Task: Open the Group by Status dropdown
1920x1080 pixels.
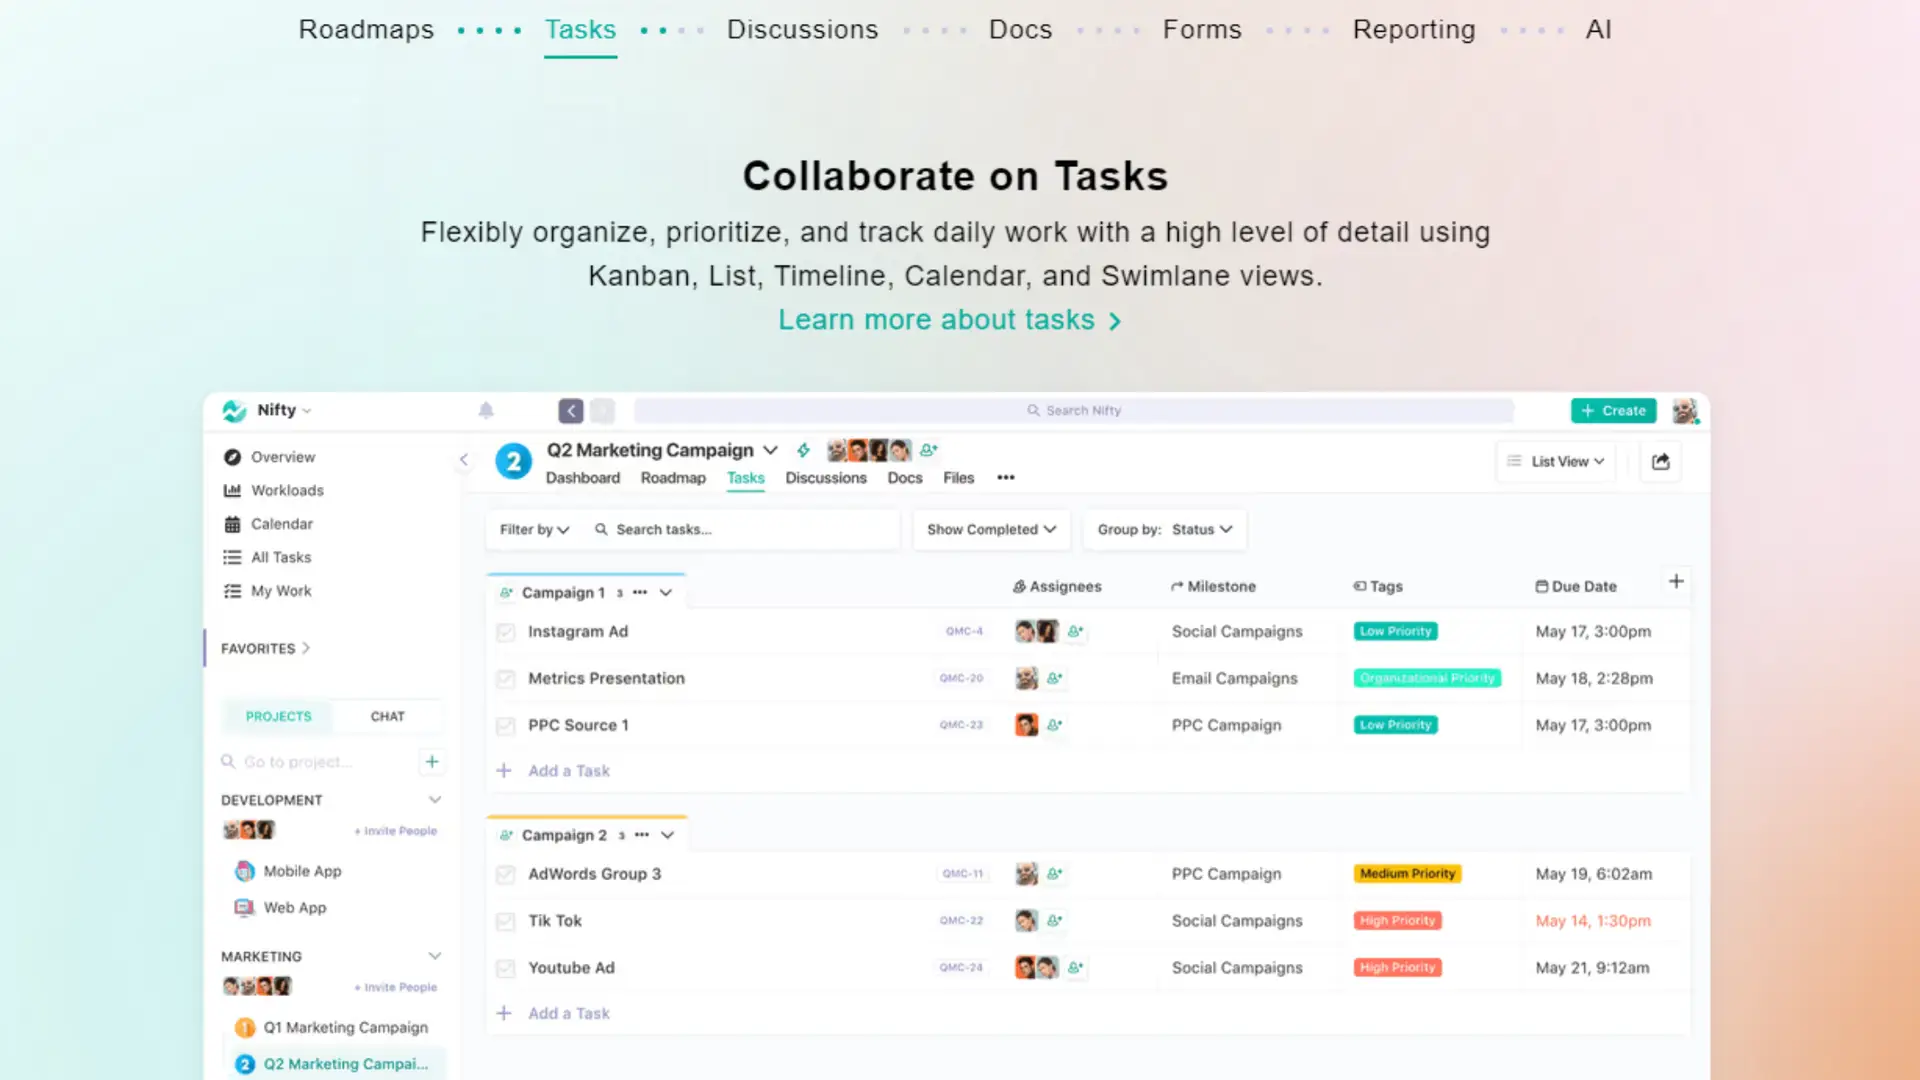Action: (1165, 529)
